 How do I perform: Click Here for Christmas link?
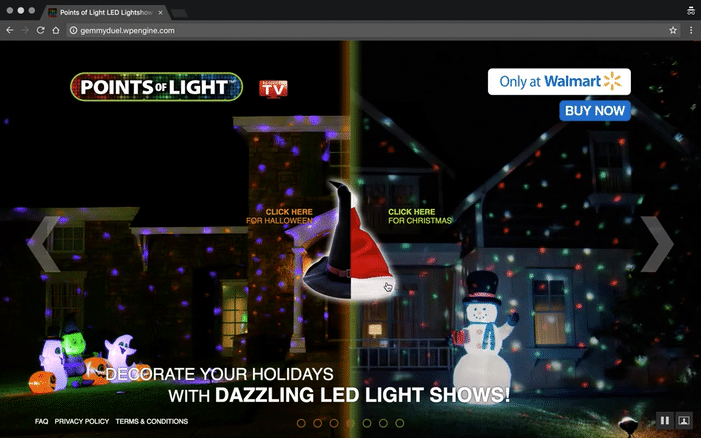click(420, 216)
